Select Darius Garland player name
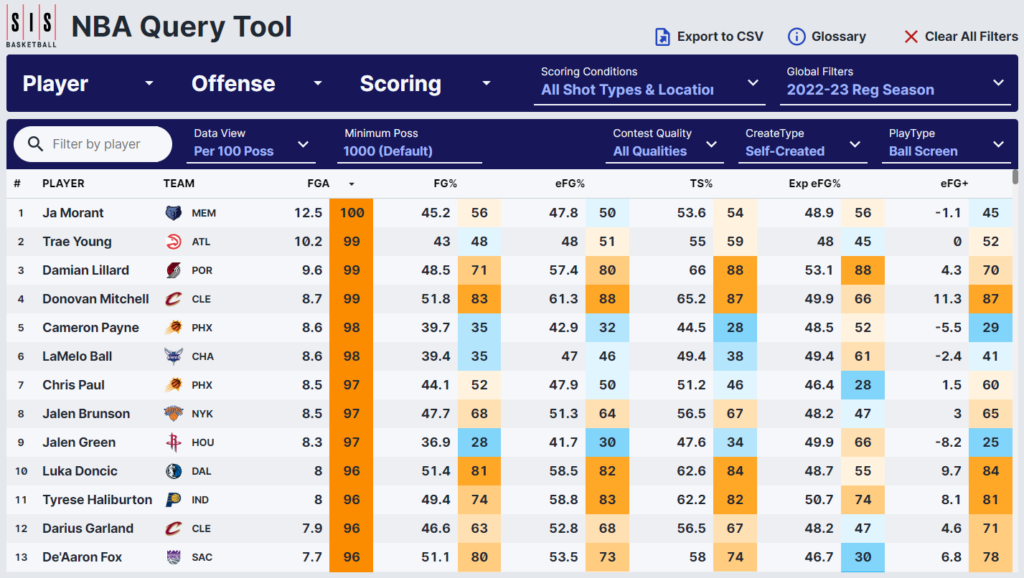Viewport: 1024px width, 578px height. click(x=88, y=528)
